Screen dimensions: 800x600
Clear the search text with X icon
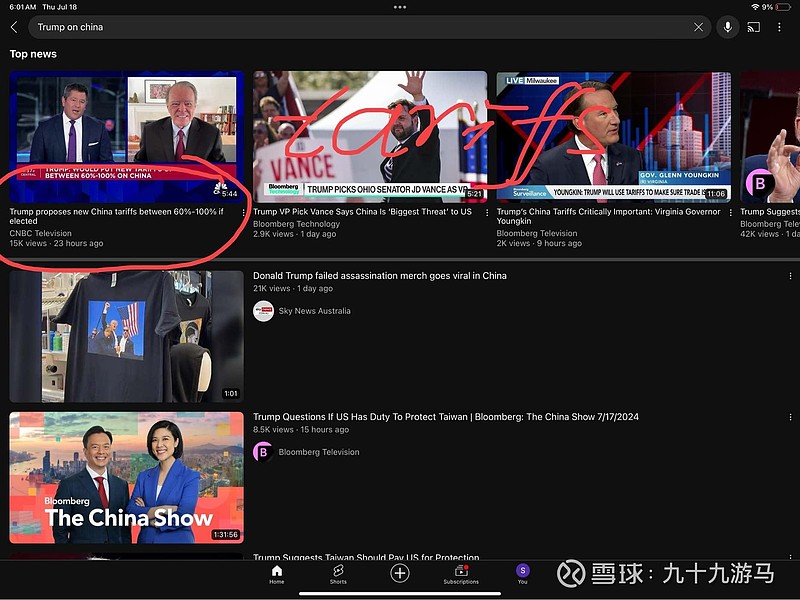pos(698,27)
